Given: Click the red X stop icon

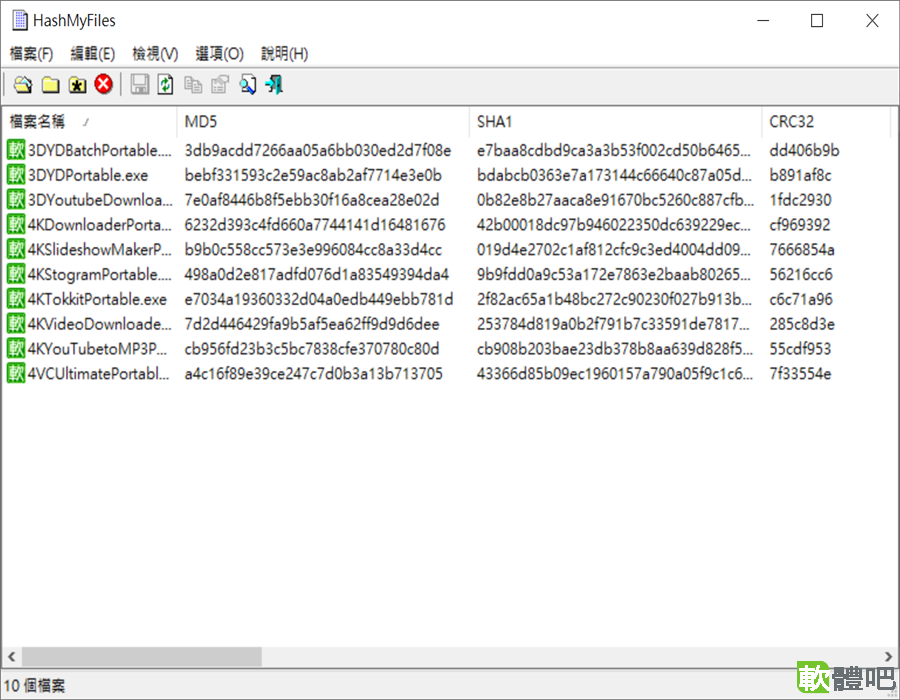Looking at the screenshot, I should pyautogui.click(x=104, y=84).
